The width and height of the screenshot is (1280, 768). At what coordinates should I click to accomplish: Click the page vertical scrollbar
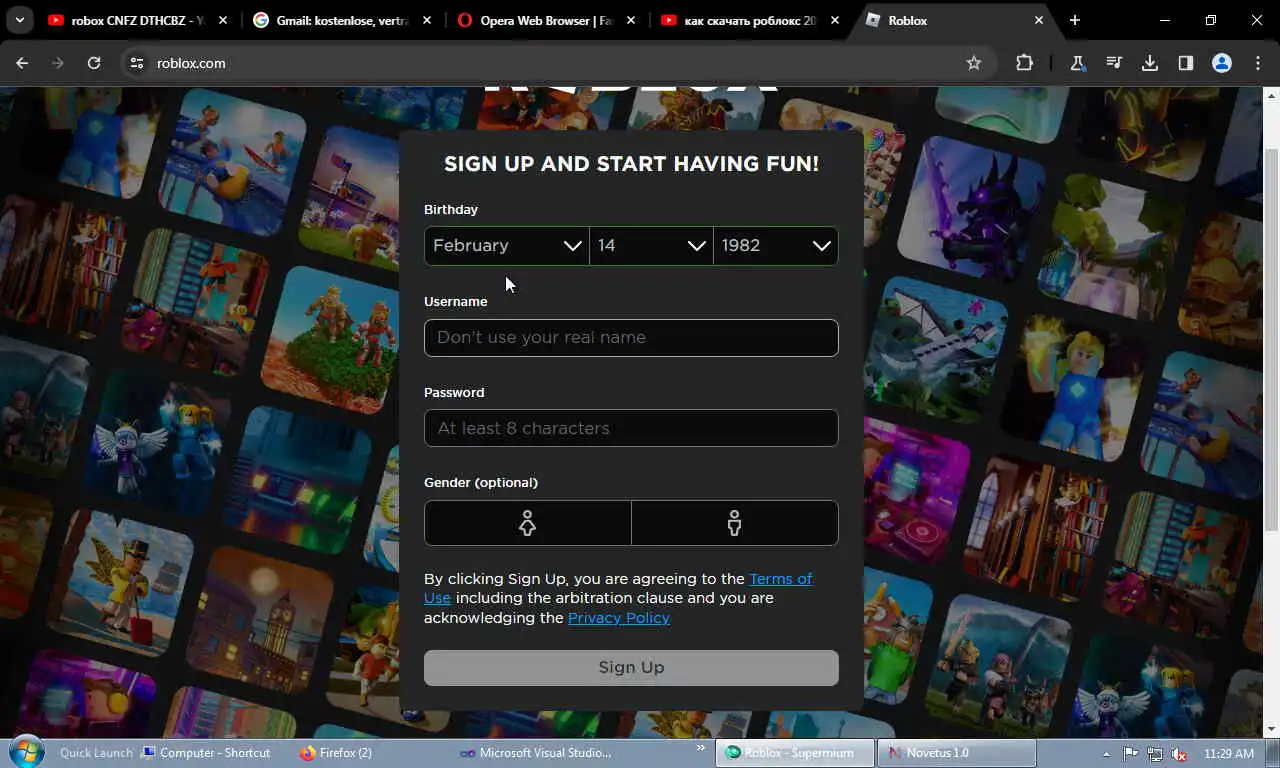[1271, 340]
